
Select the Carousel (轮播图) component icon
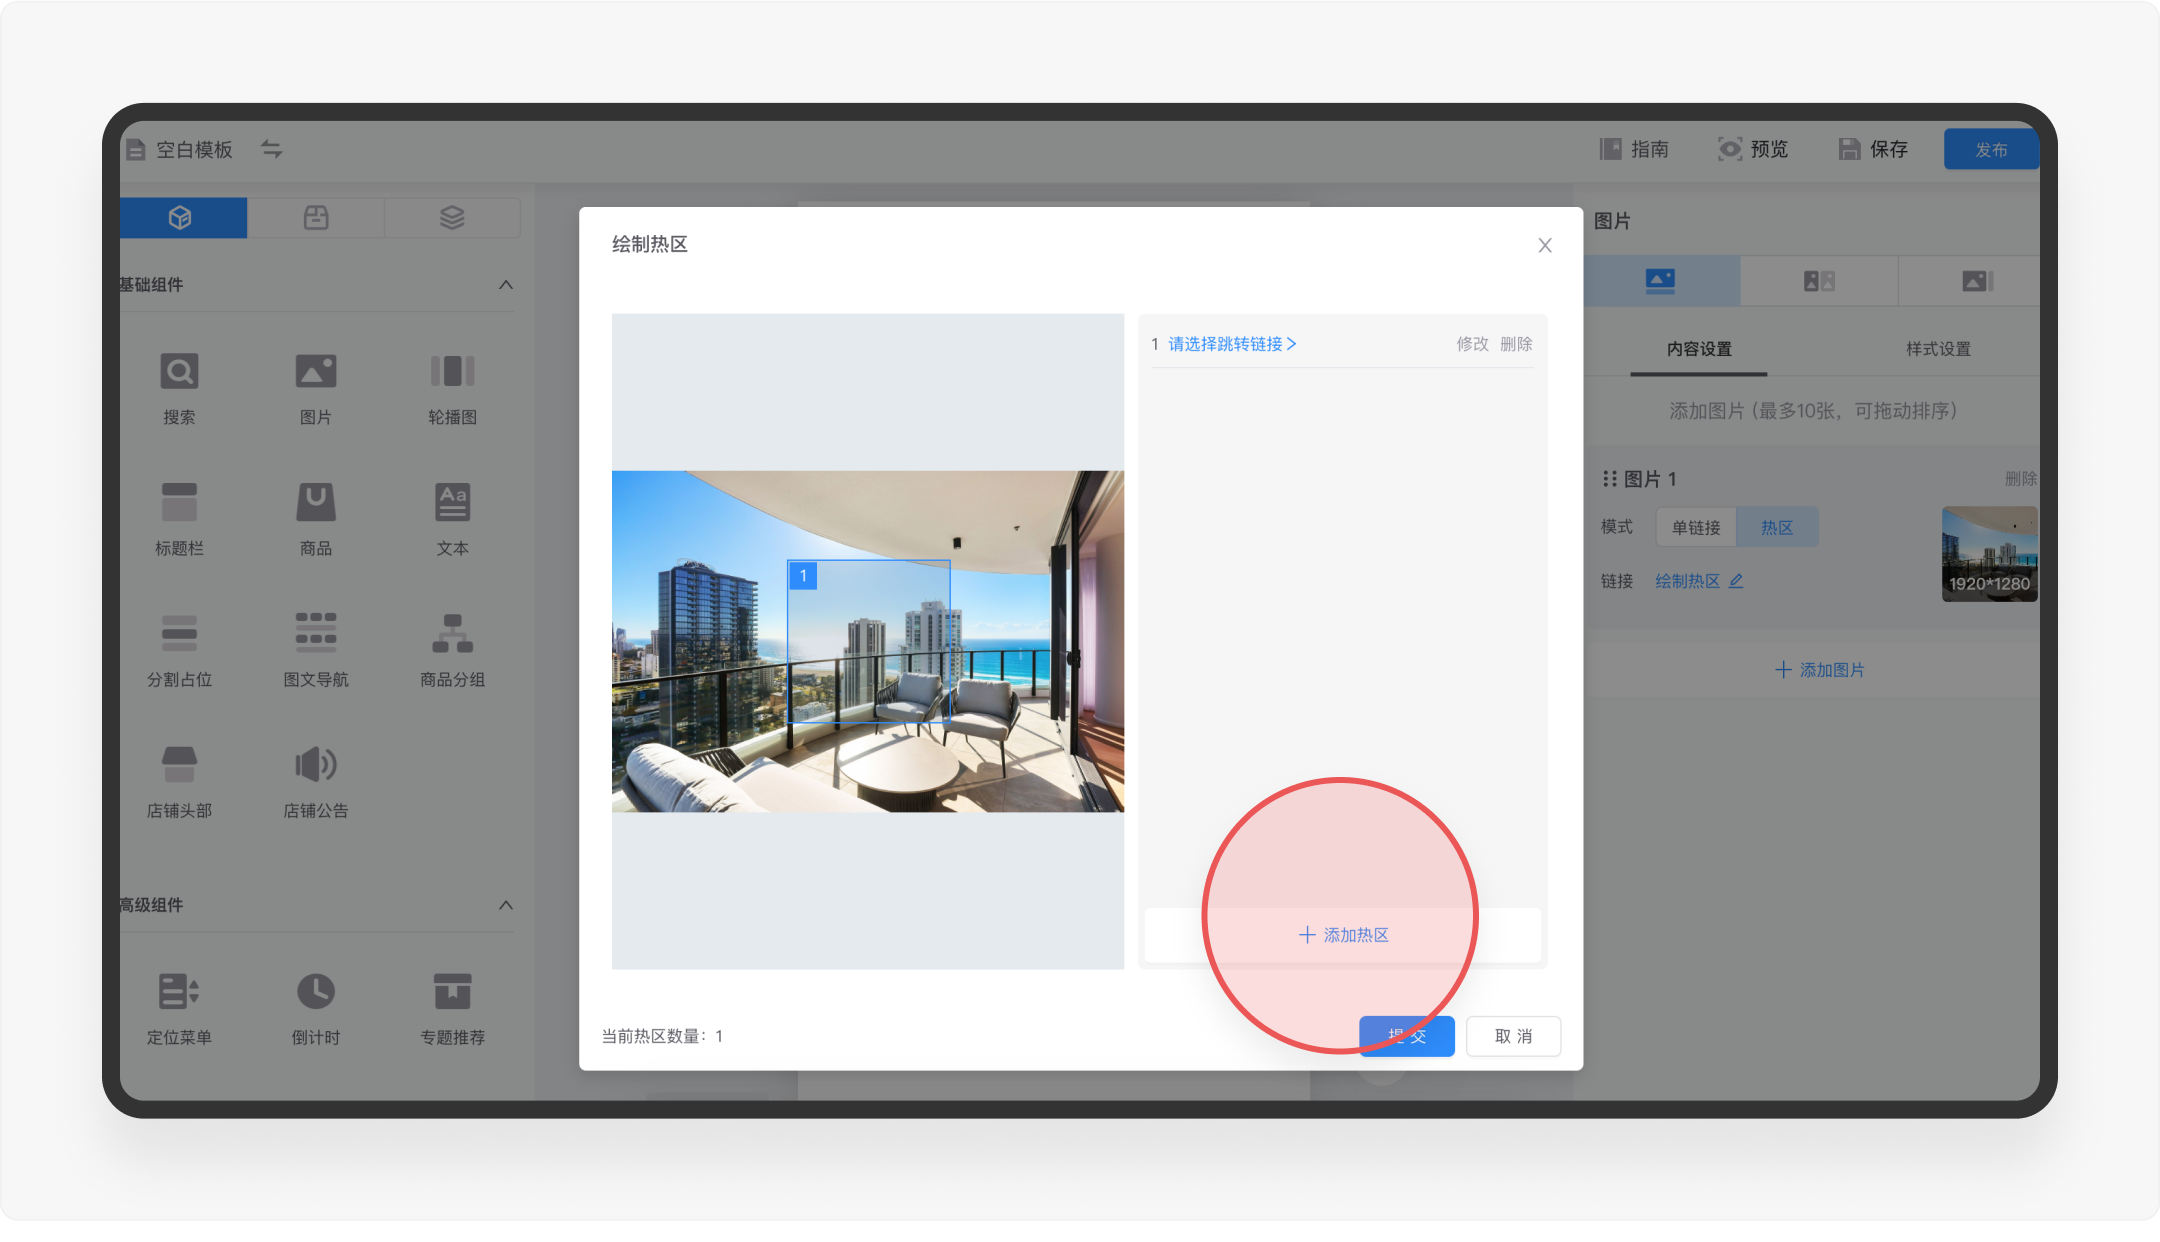[x=452, y=371]
